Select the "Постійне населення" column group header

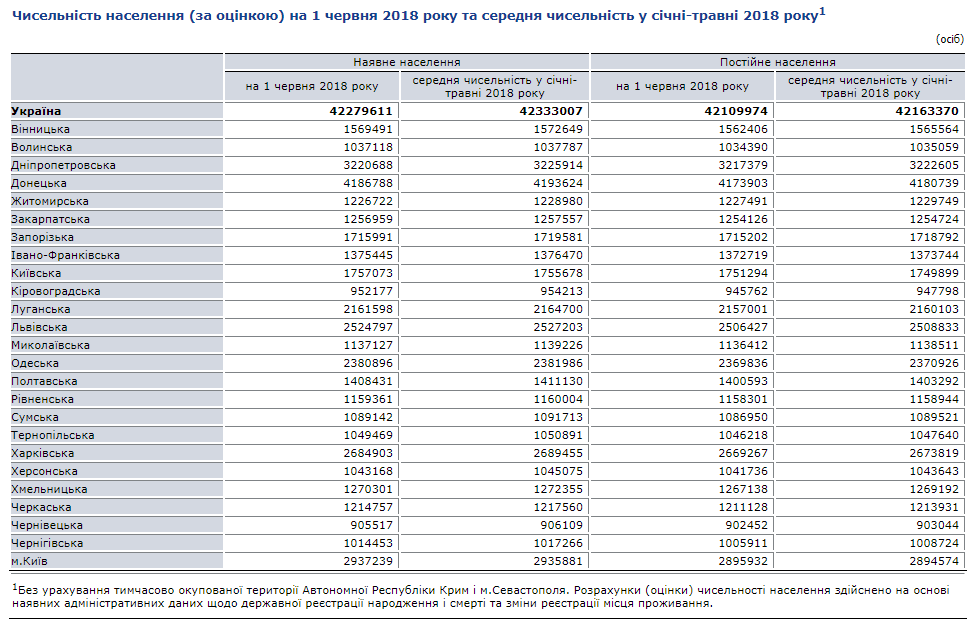(777, 62)
